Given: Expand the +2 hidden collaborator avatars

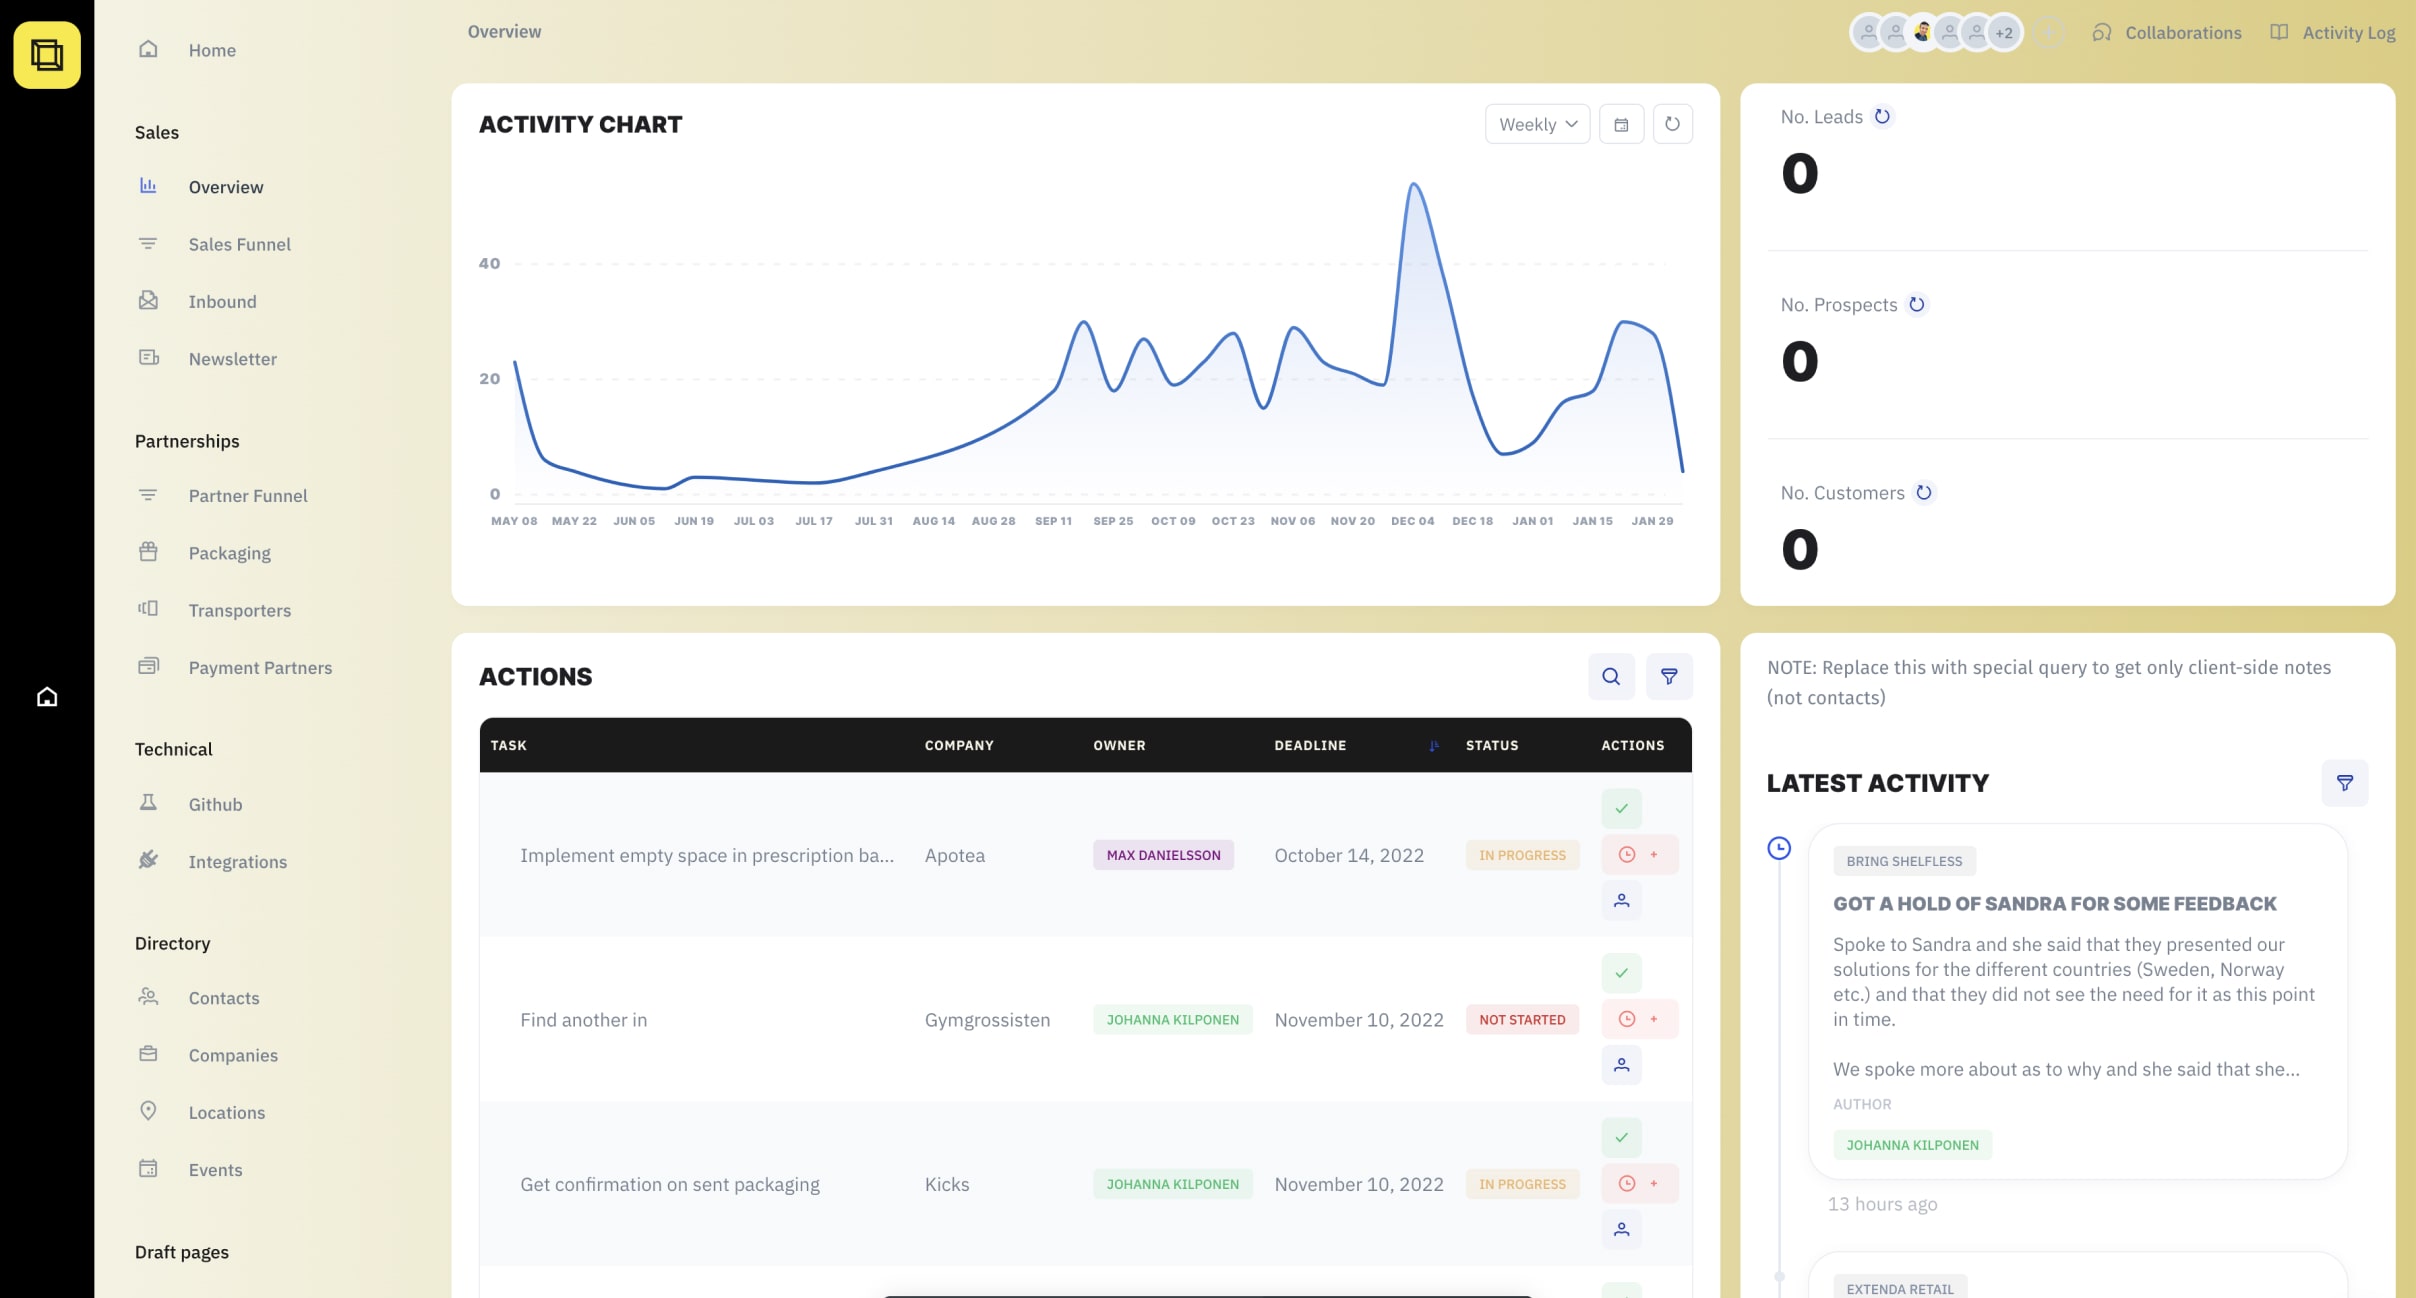Looking at the screenshot, I should [2002, 31].
